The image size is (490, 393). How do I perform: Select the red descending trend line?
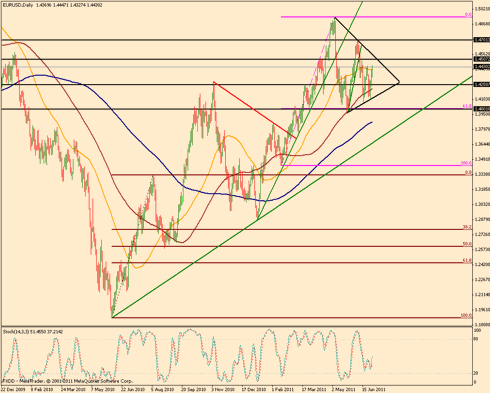[255, 110]
